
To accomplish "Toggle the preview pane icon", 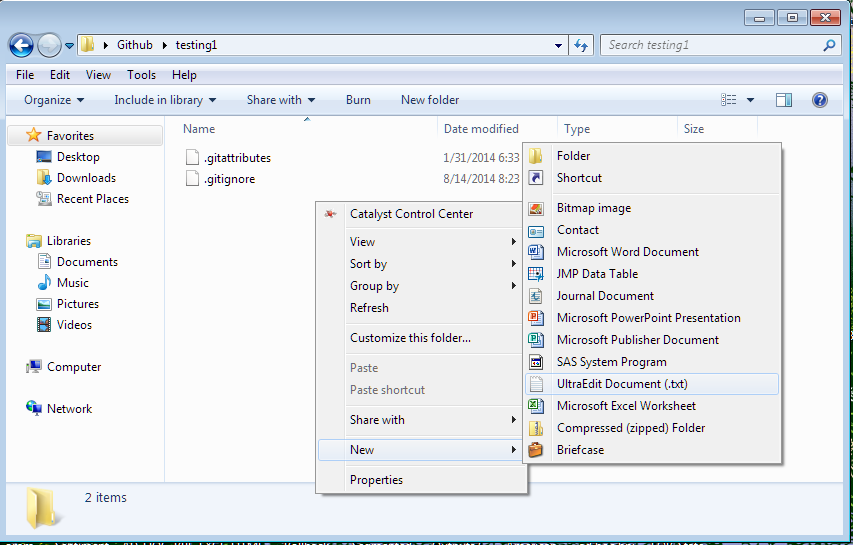I will click(x=784, y=100).
